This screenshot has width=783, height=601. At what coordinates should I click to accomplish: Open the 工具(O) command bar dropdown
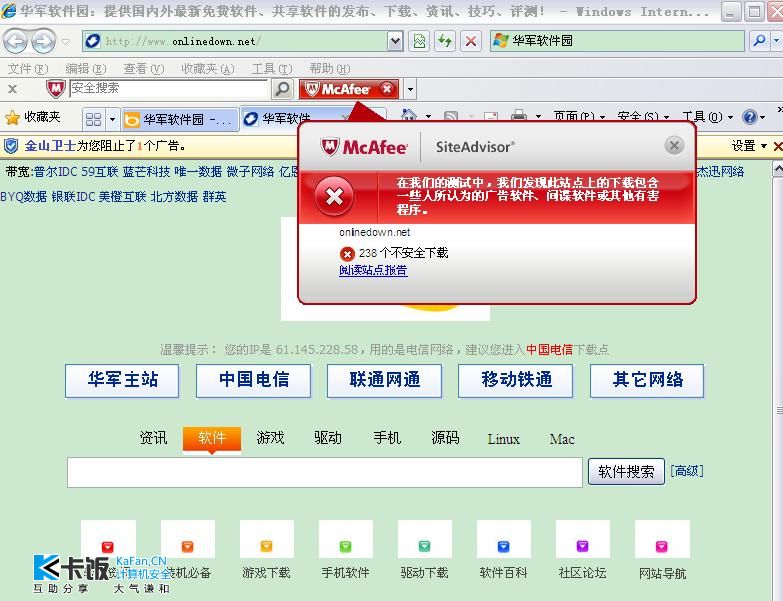tap(708, 117)
